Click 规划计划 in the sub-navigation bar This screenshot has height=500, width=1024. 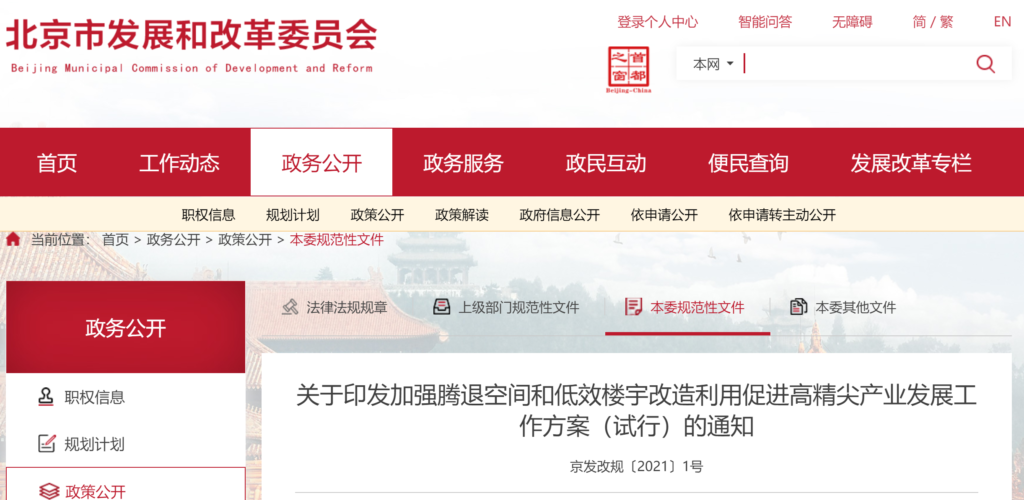coord(293,215)
